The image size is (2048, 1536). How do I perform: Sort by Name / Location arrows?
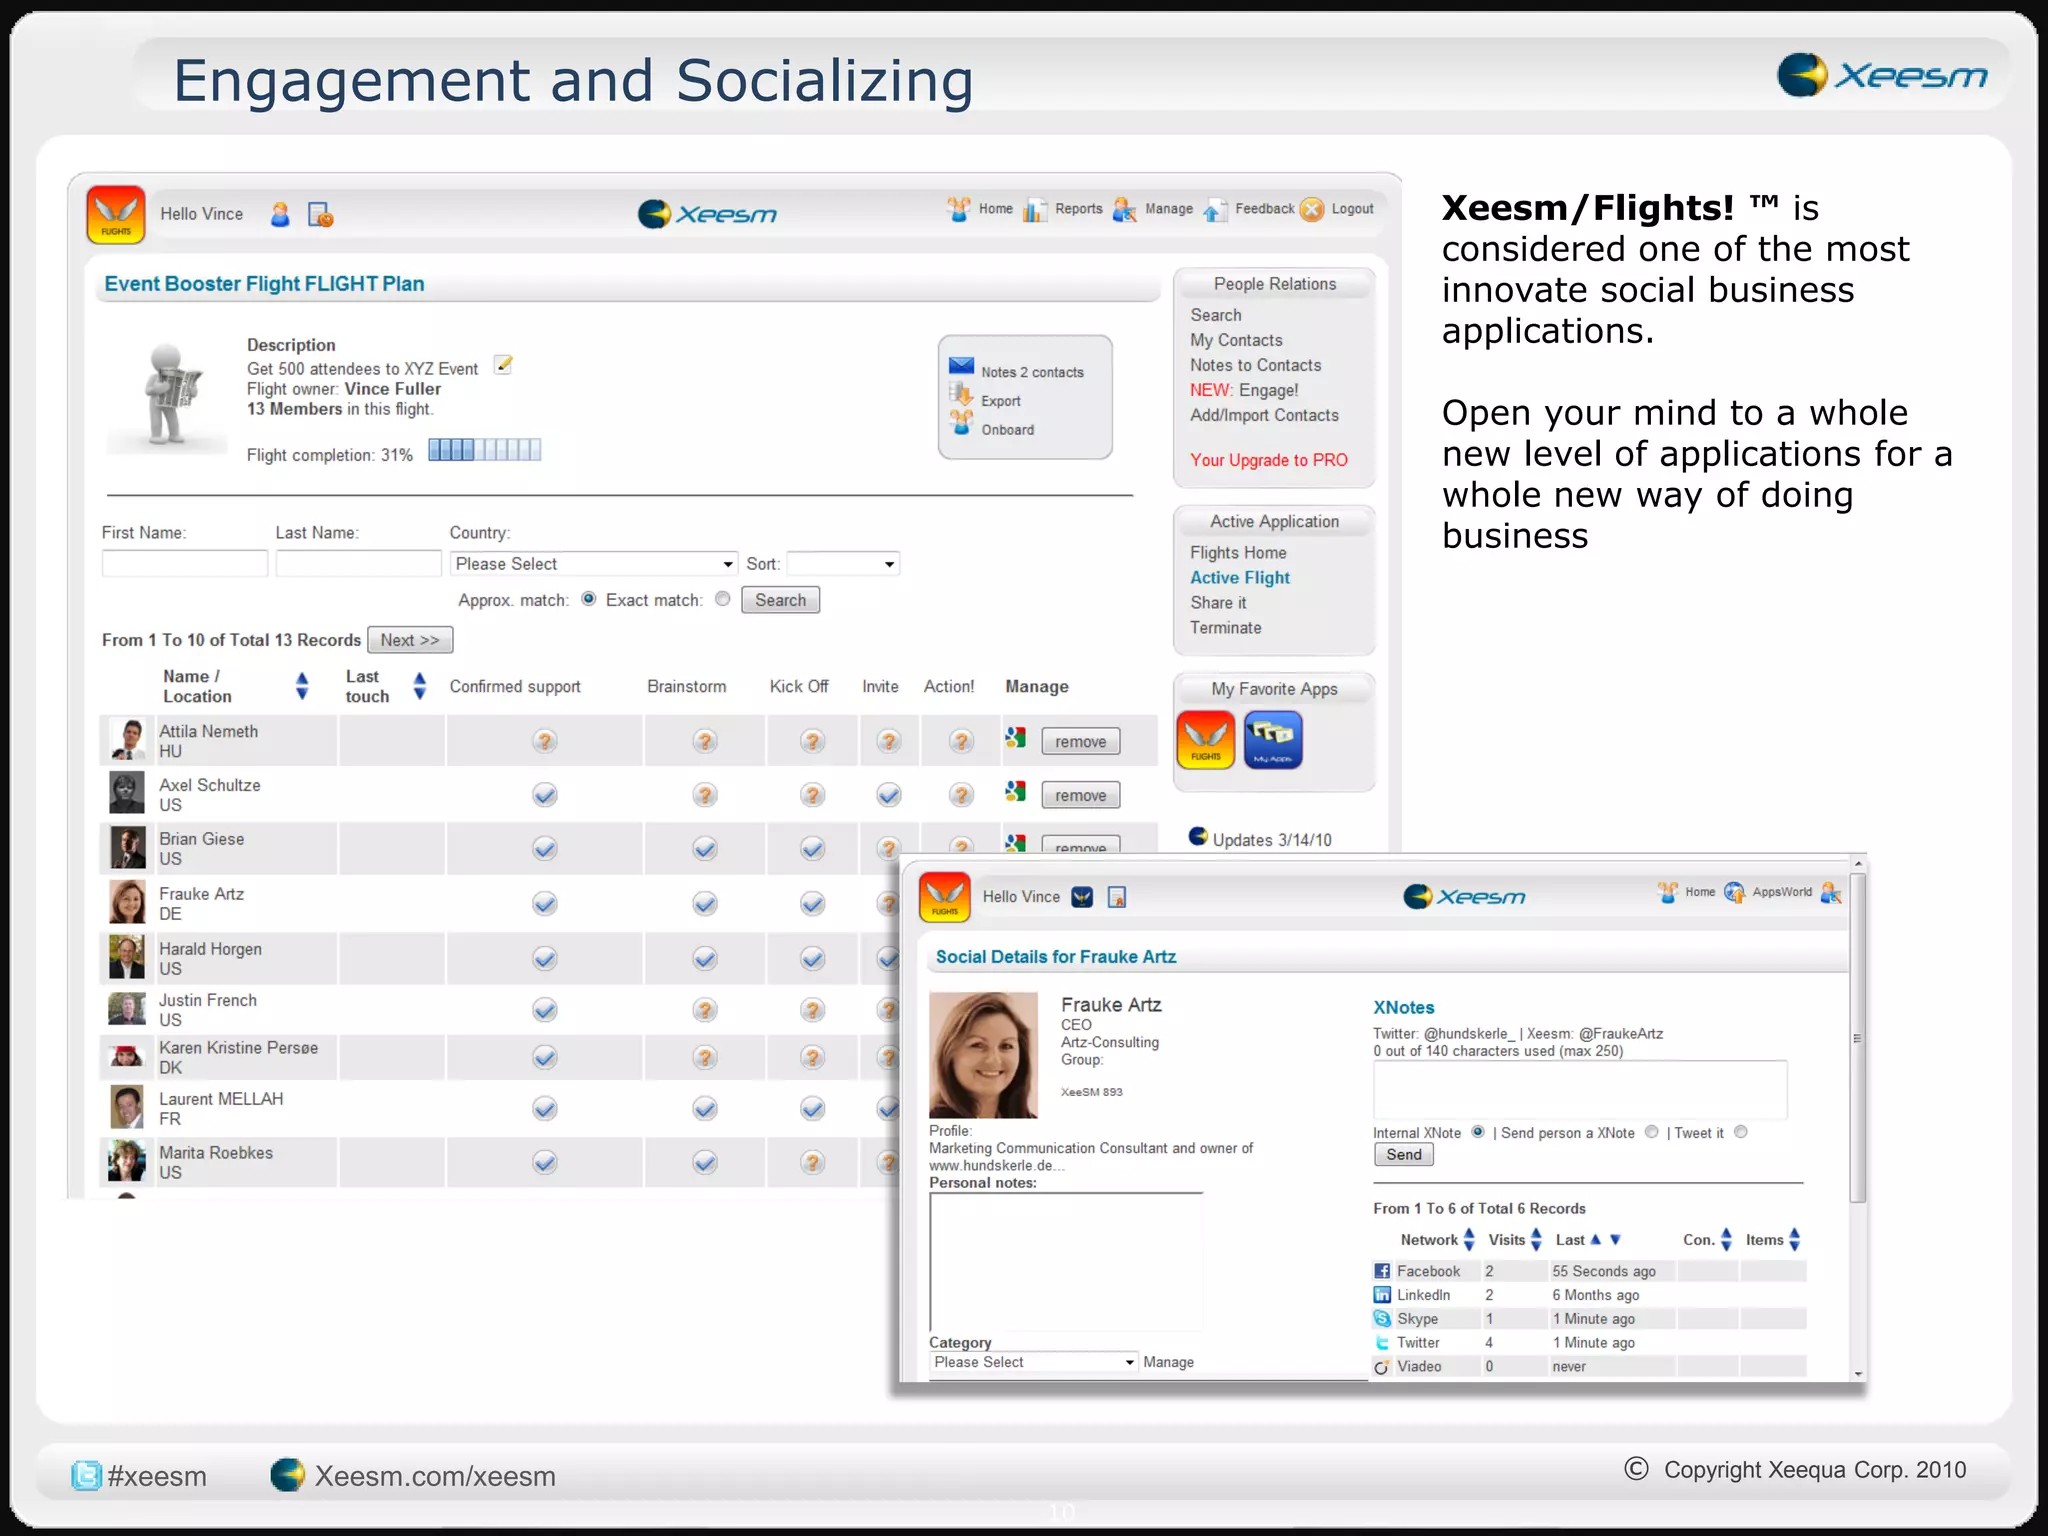click(302, 686)
